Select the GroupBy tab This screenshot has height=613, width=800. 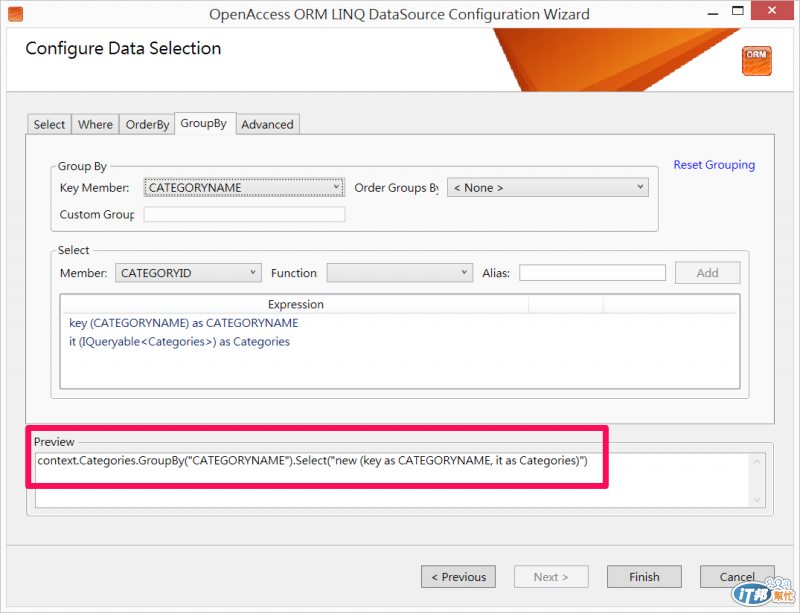coord(204,124)
